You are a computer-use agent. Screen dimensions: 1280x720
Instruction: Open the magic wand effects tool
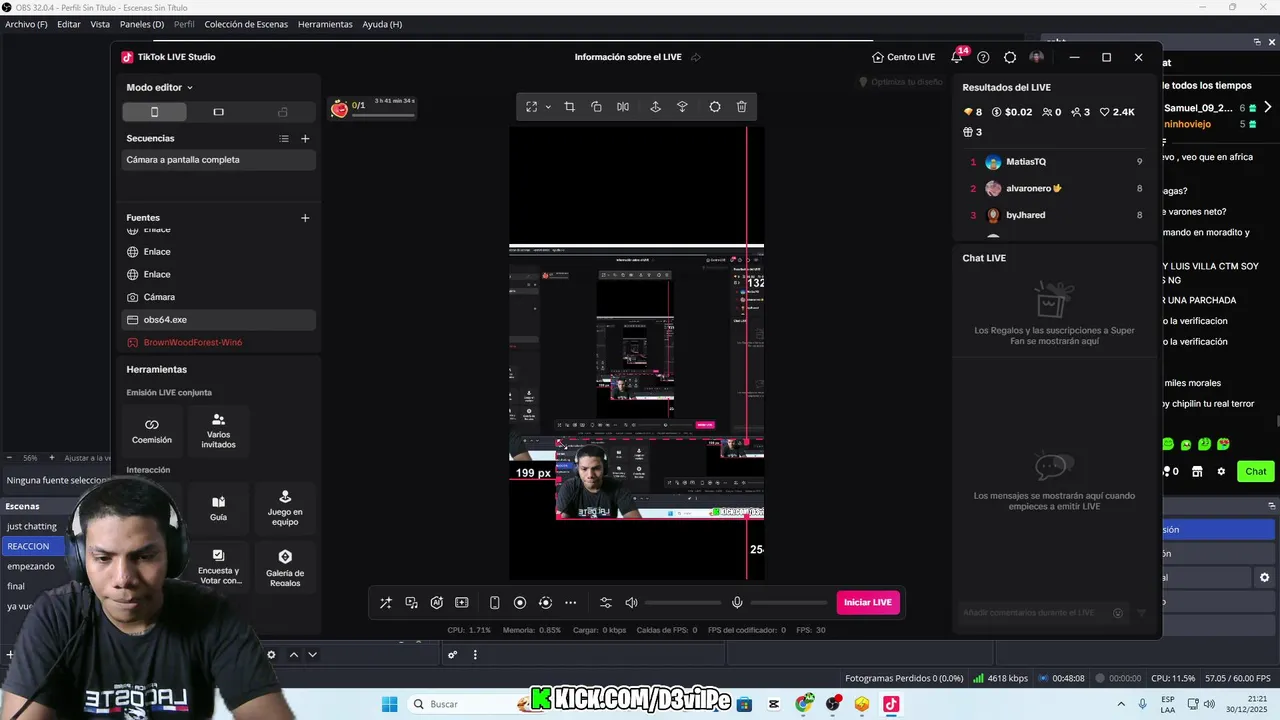click(x=385, y=603)
